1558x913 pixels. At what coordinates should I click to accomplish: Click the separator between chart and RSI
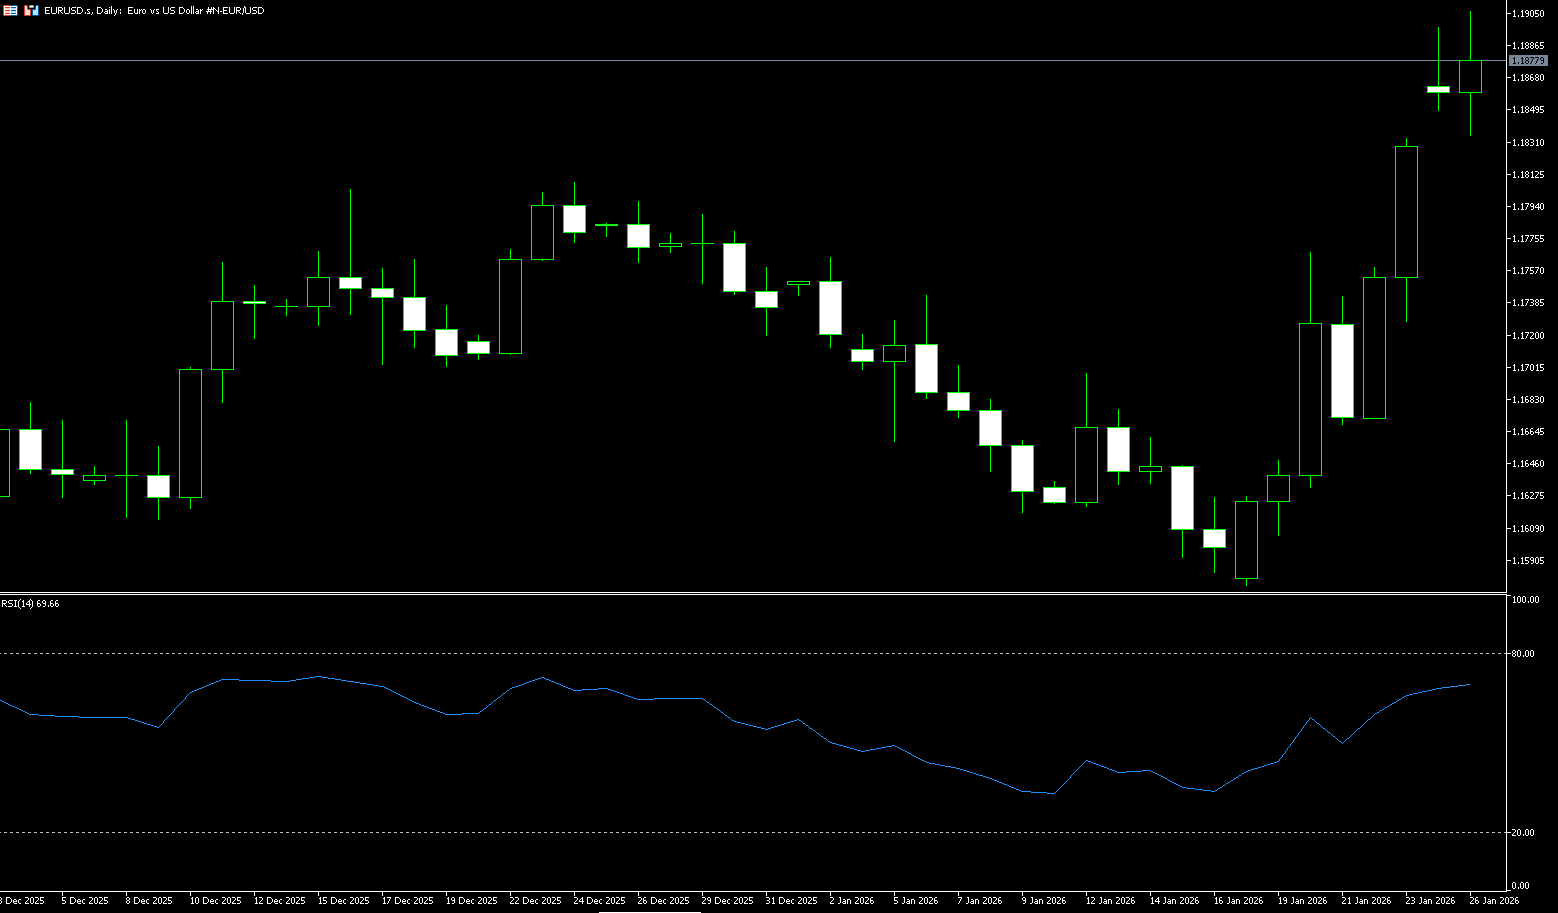[x=750, y=594]
